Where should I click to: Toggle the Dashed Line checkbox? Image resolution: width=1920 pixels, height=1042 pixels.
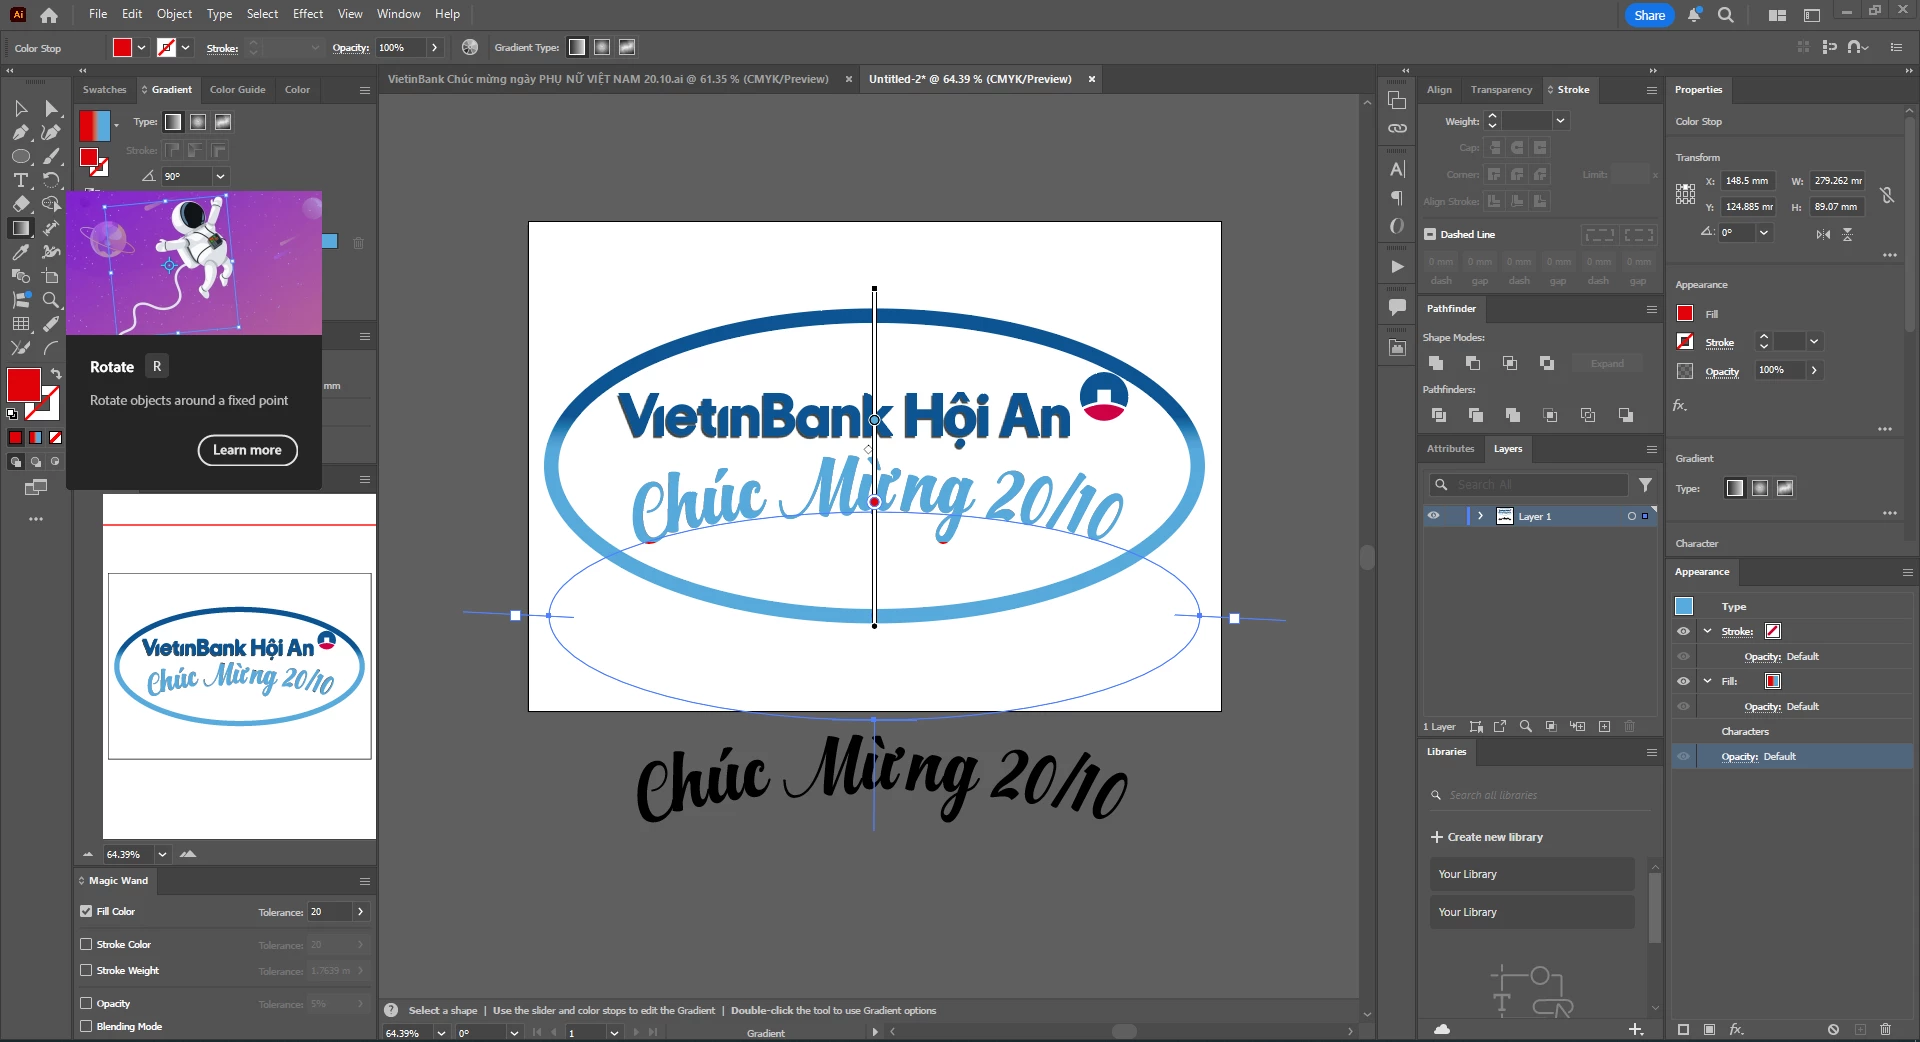[1430, 234]
